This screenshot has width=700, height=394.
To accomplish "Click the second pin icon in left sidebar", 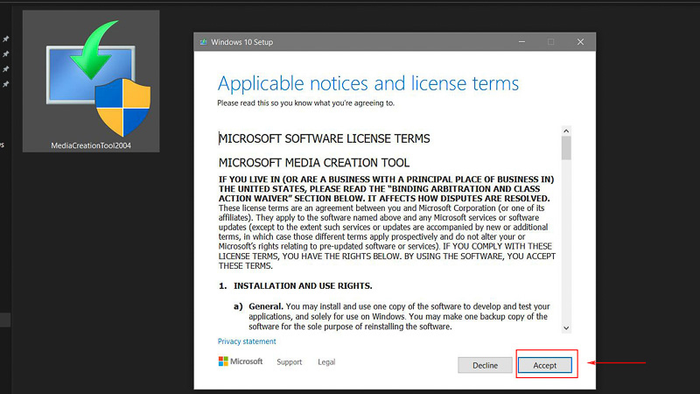I will [x=6, y=54].
